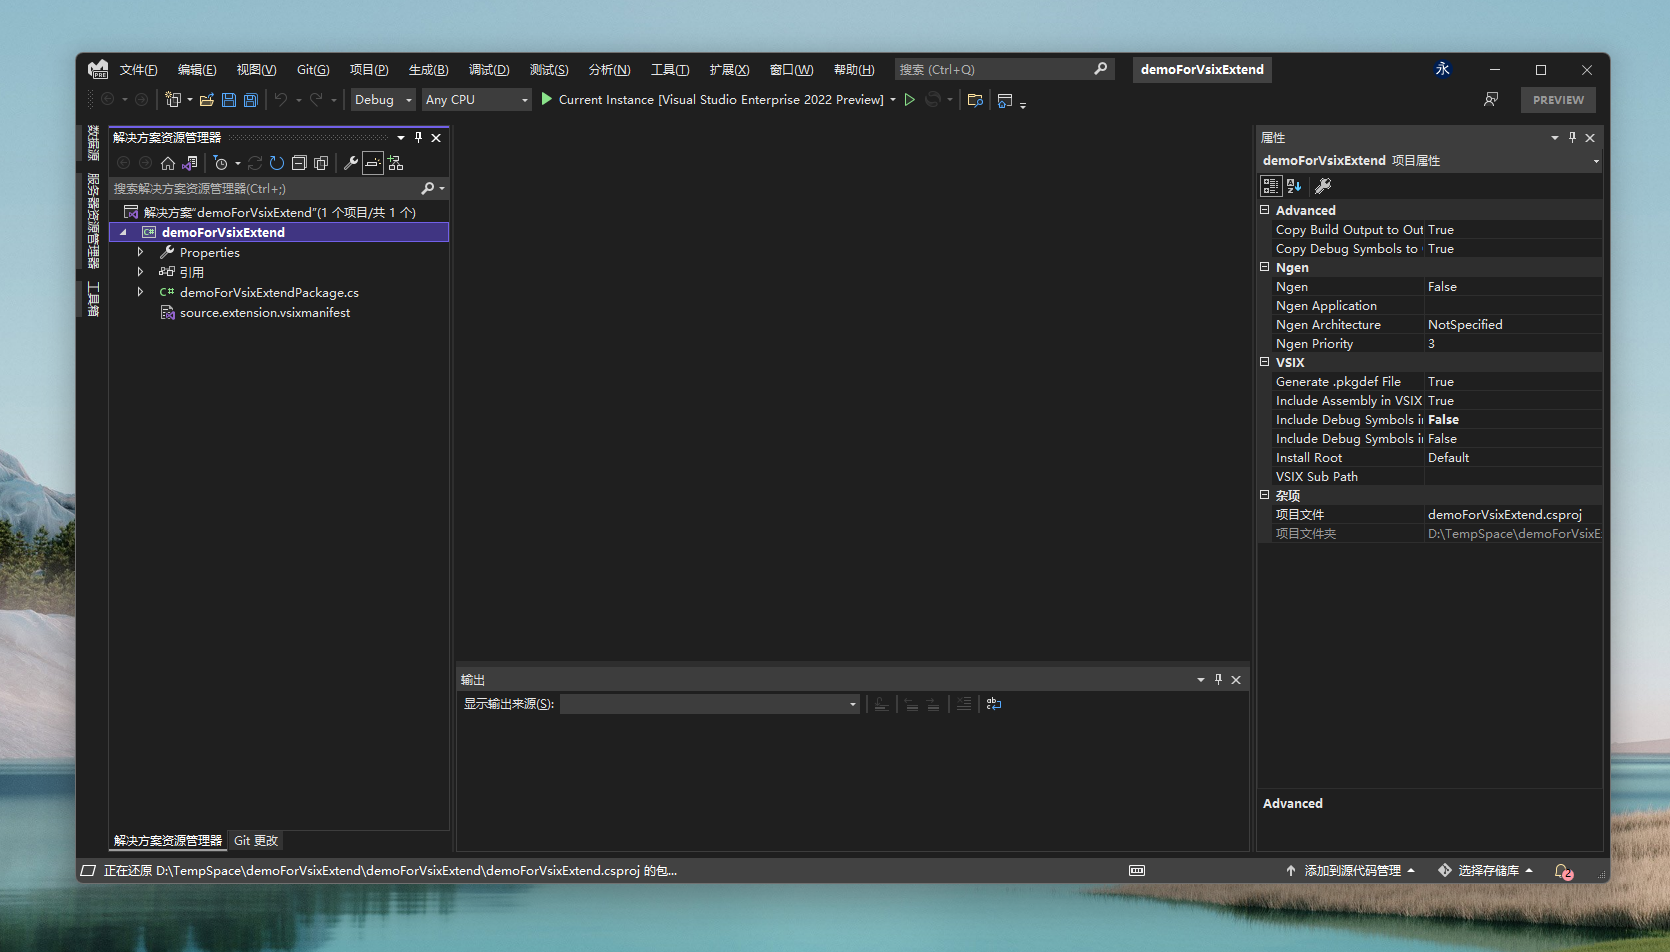Open the 扩展(X) menu

click(x=729, y=70)
